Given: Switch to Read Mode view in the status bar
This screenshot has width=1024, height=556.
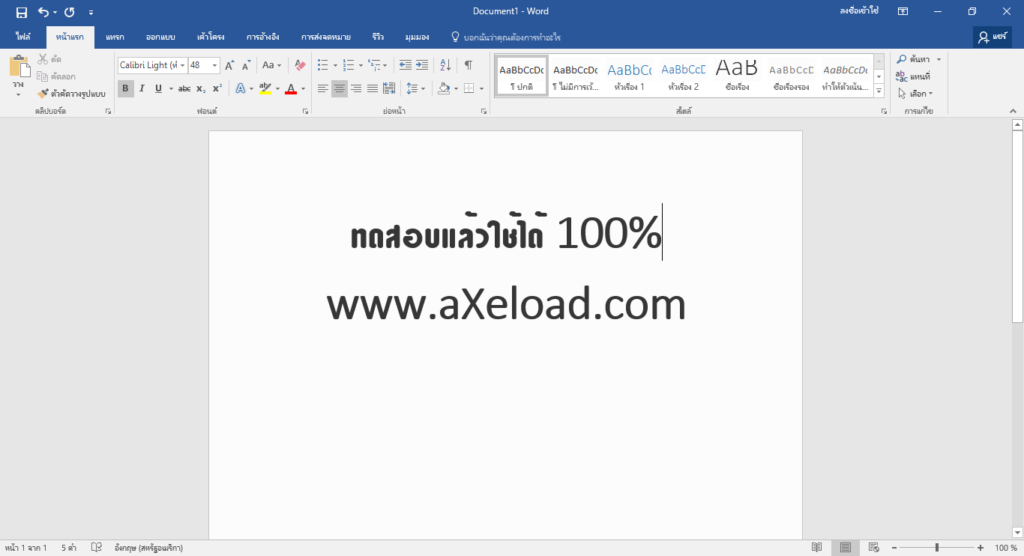Looking at the screenshot, I should (816, 548).
